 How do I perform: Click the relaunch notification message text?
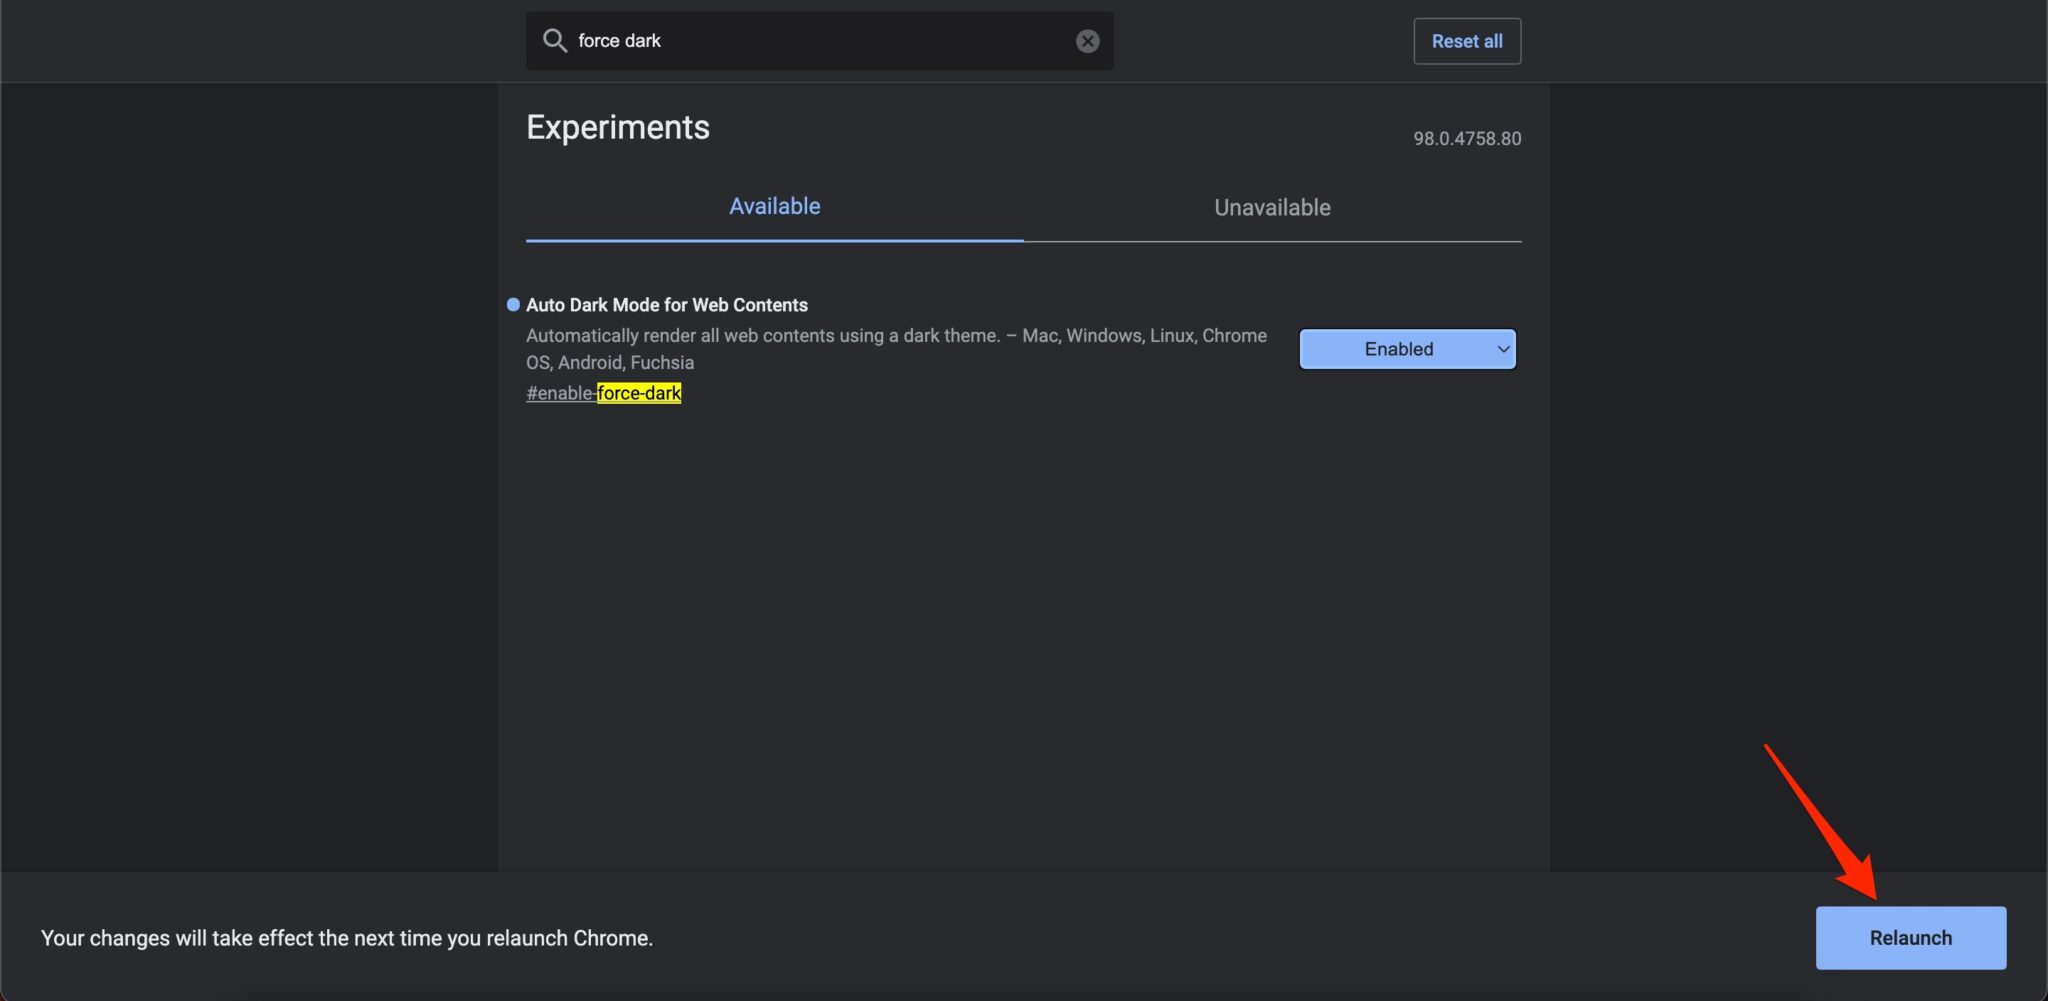[x=346, y=938]
